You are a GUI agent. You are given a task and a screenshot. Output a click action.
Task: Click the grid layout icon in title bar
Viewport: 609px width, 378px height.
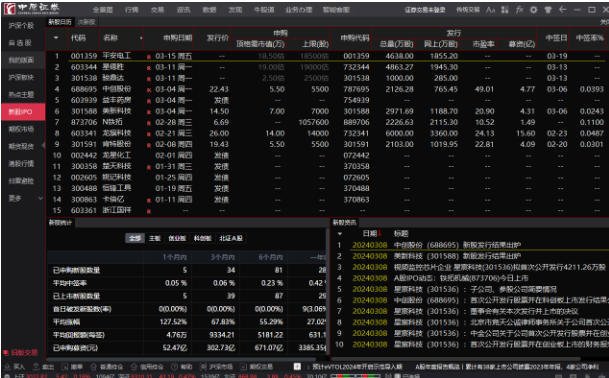click(505, 10)
